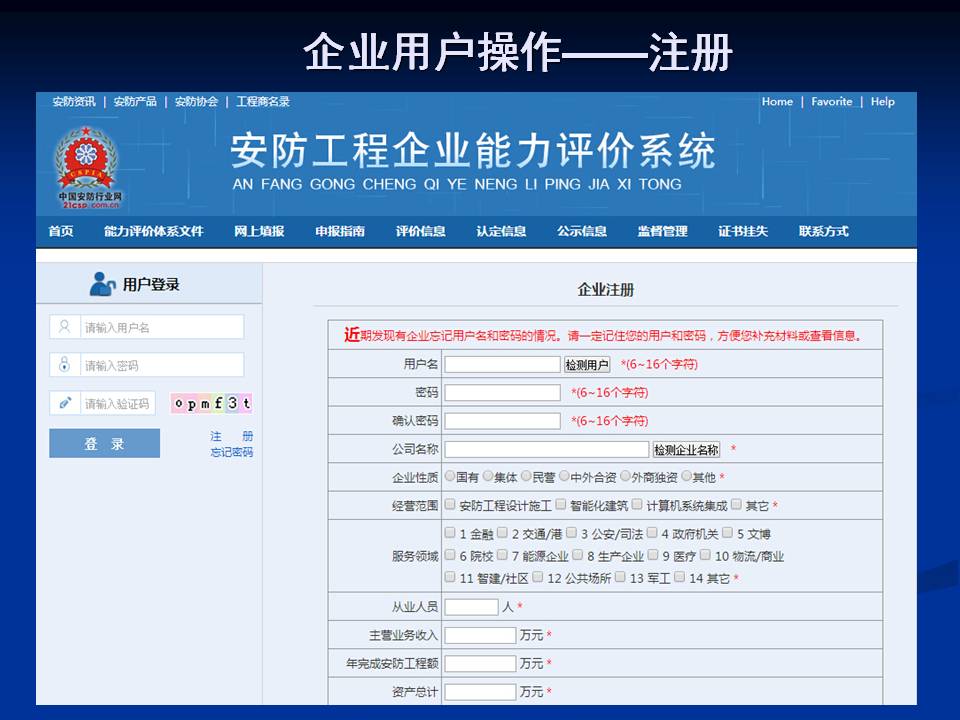Go to 公示信息 menu
Screen dimensions: 960x720
coord(582,231)
